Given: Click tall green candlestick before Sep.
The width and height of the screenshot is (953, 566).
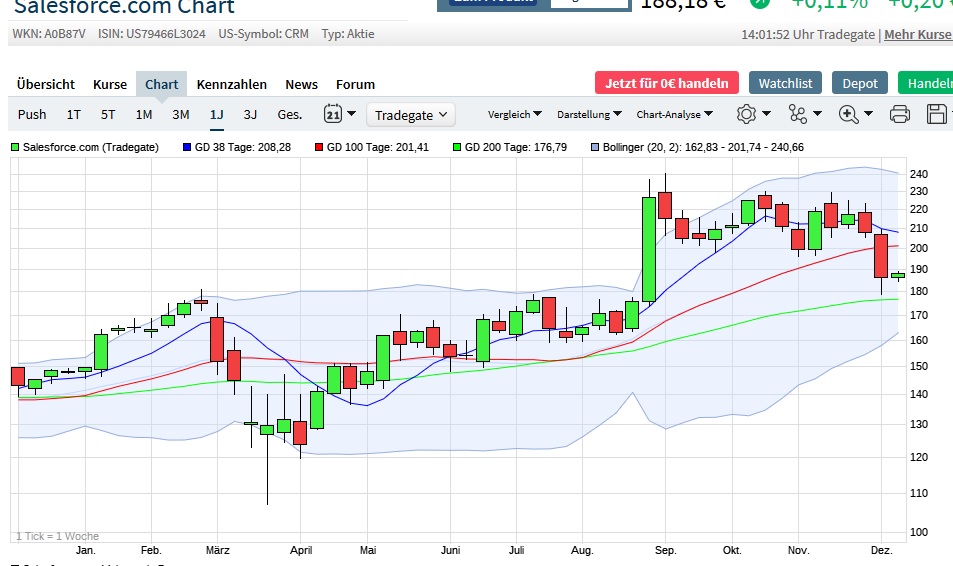Looking at the screenshot, I should [x=649, y=249].
